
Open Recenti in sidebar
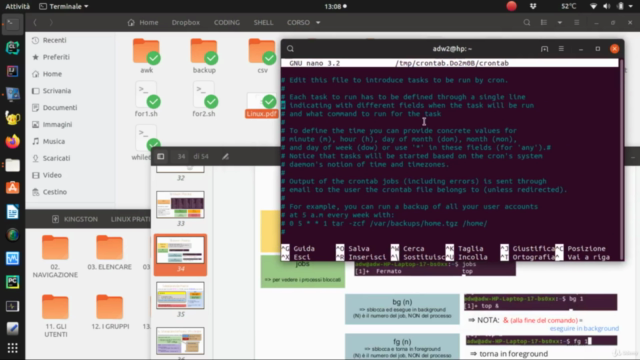point(55,40)
